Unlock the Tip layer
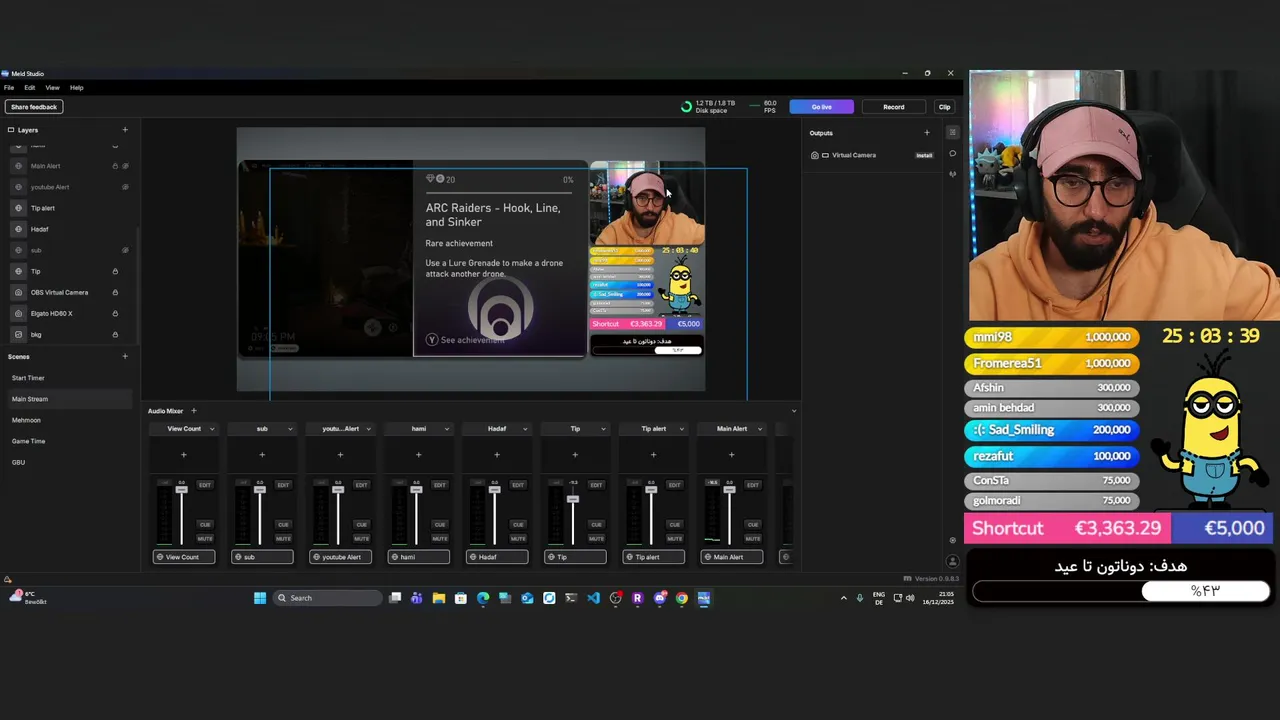The image size is (1280, 720). point(115,271)
